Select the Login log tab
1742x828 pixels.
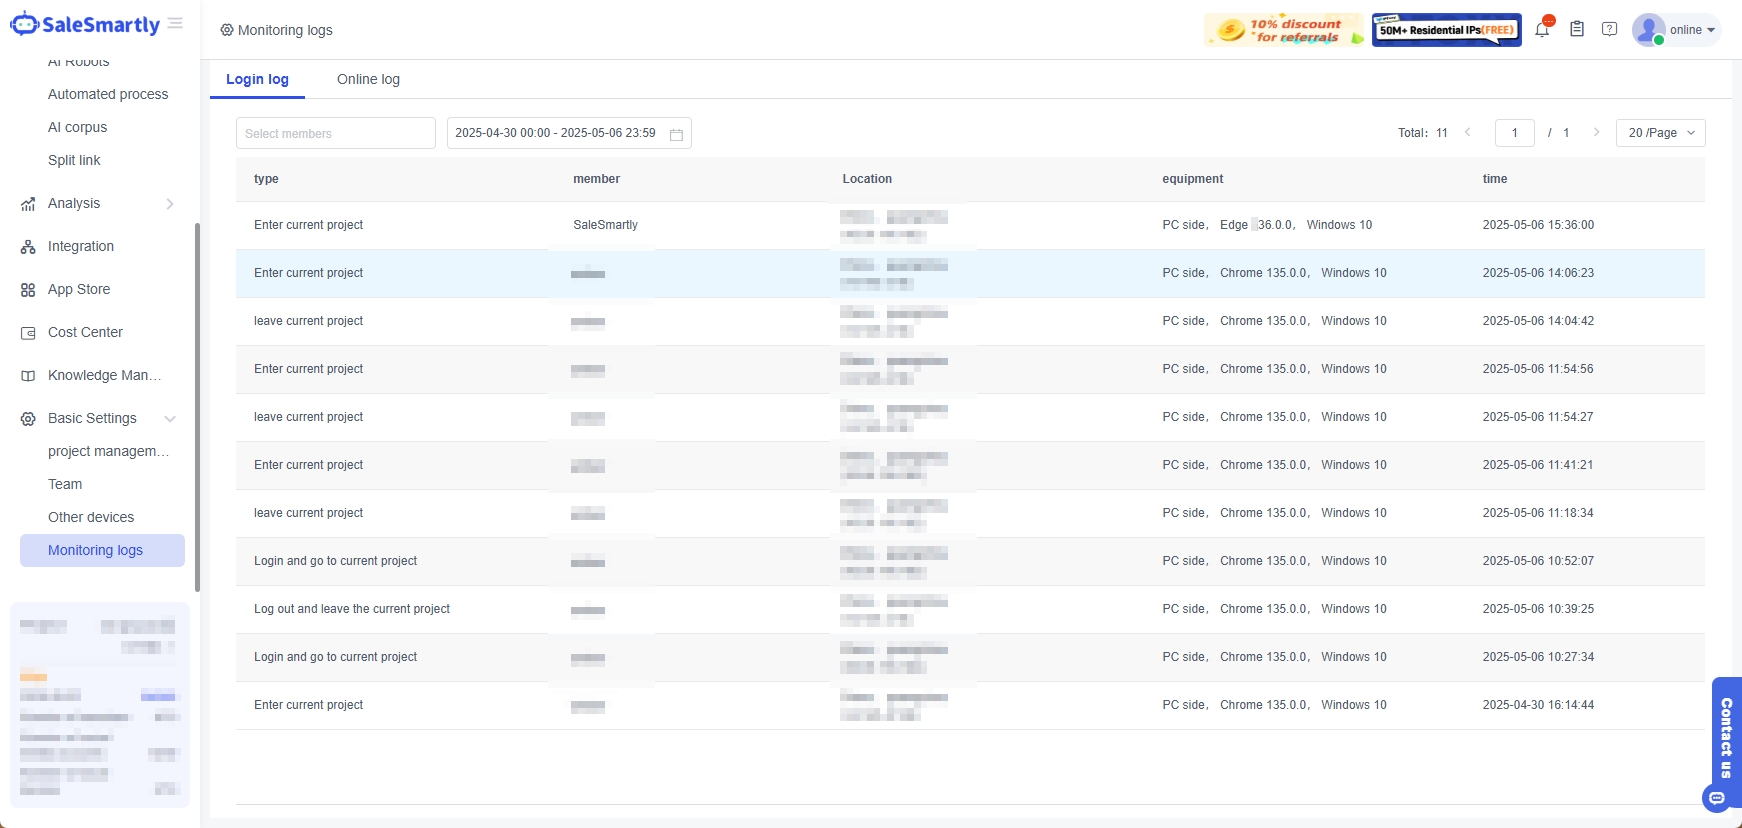(x=257, y=80)
